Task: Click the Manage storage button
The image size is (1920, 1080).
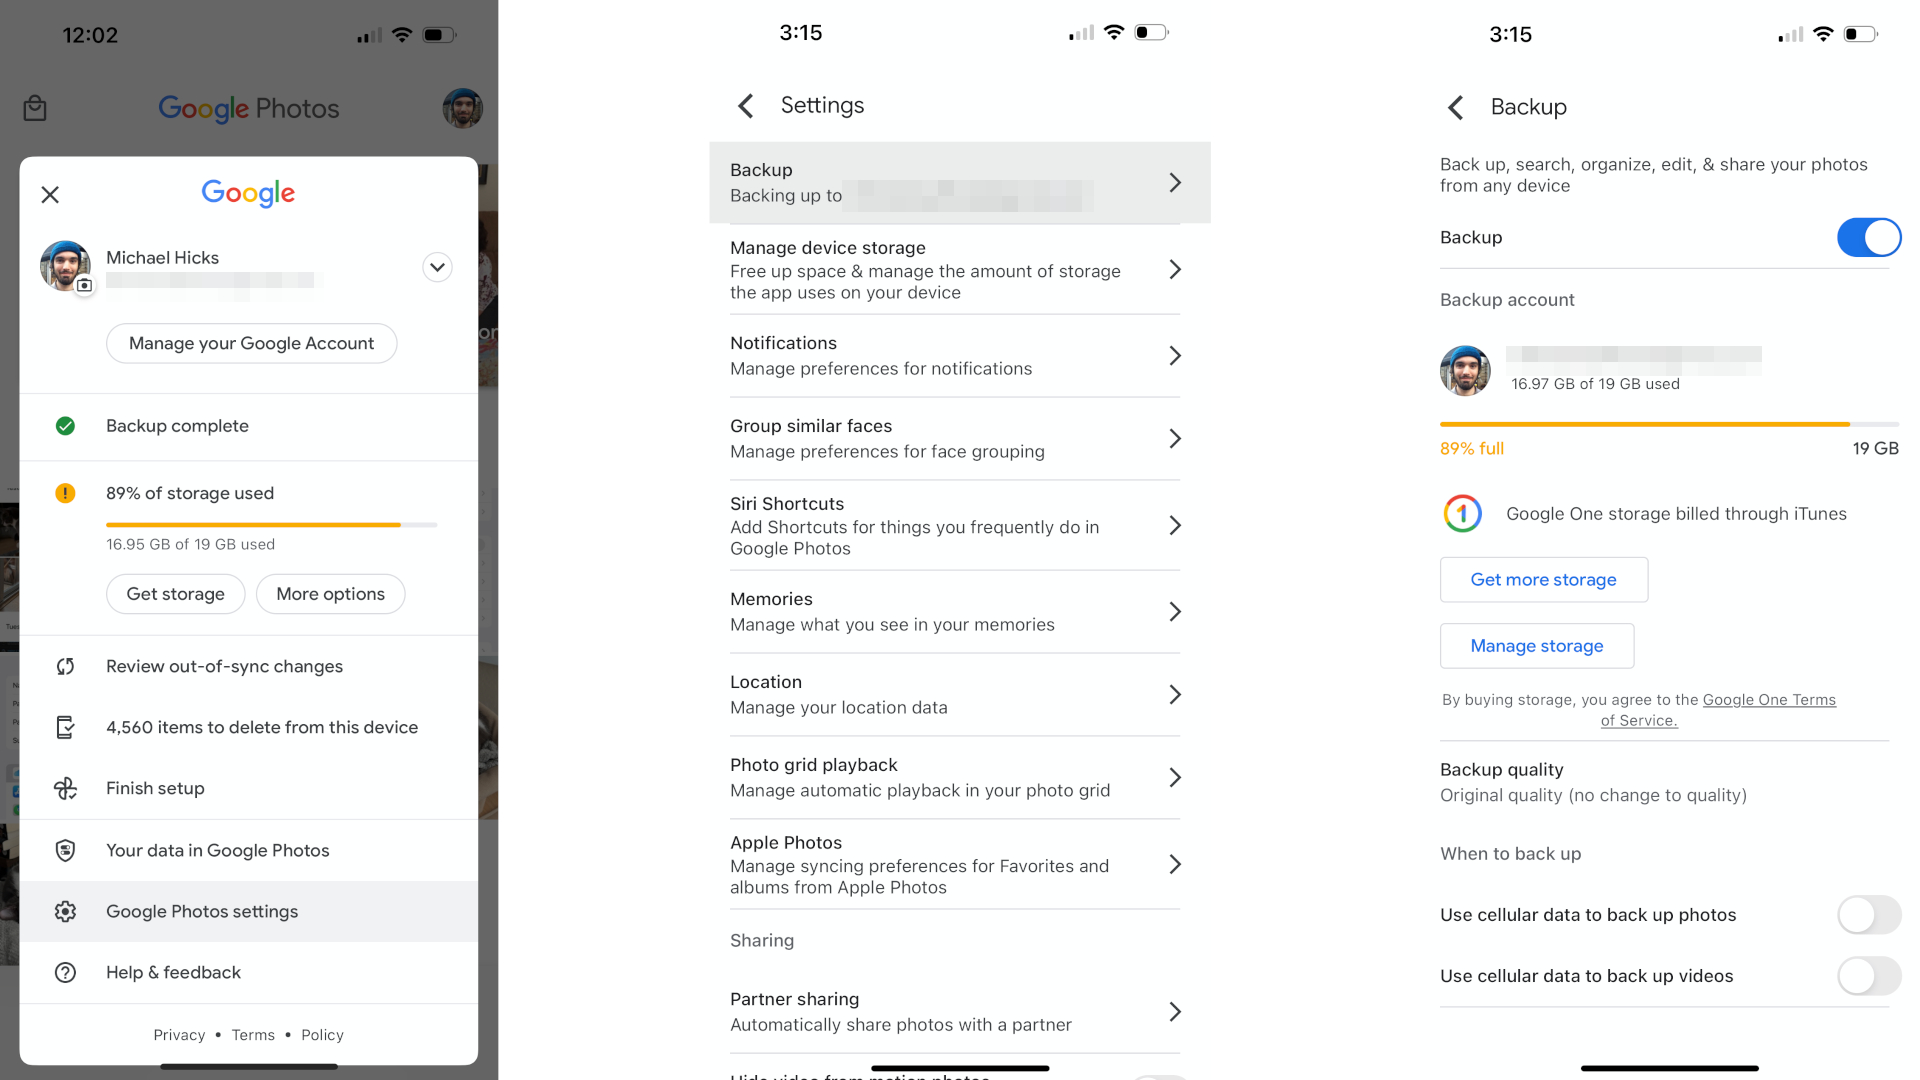Action: pyautogui.click(x=1536, y=645)
